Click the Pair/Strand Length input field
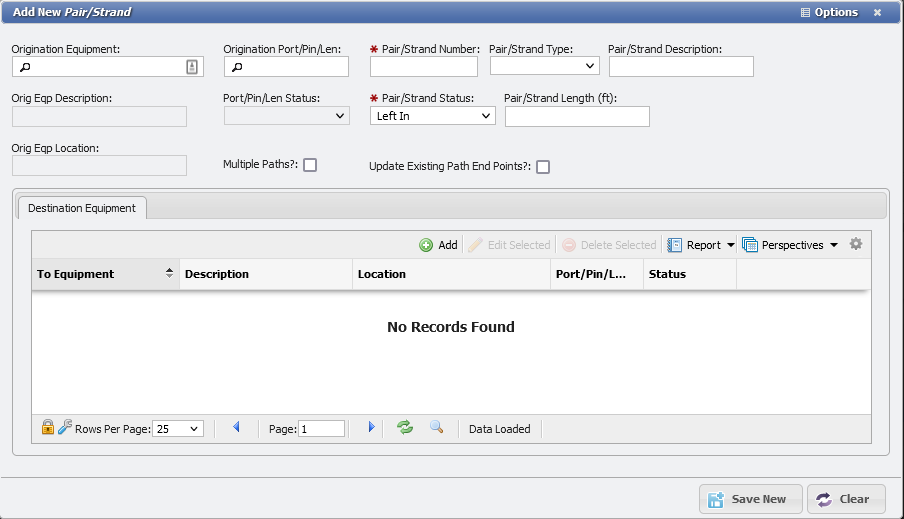The width and height of the screenshot is (904, 519). point(577,117)
